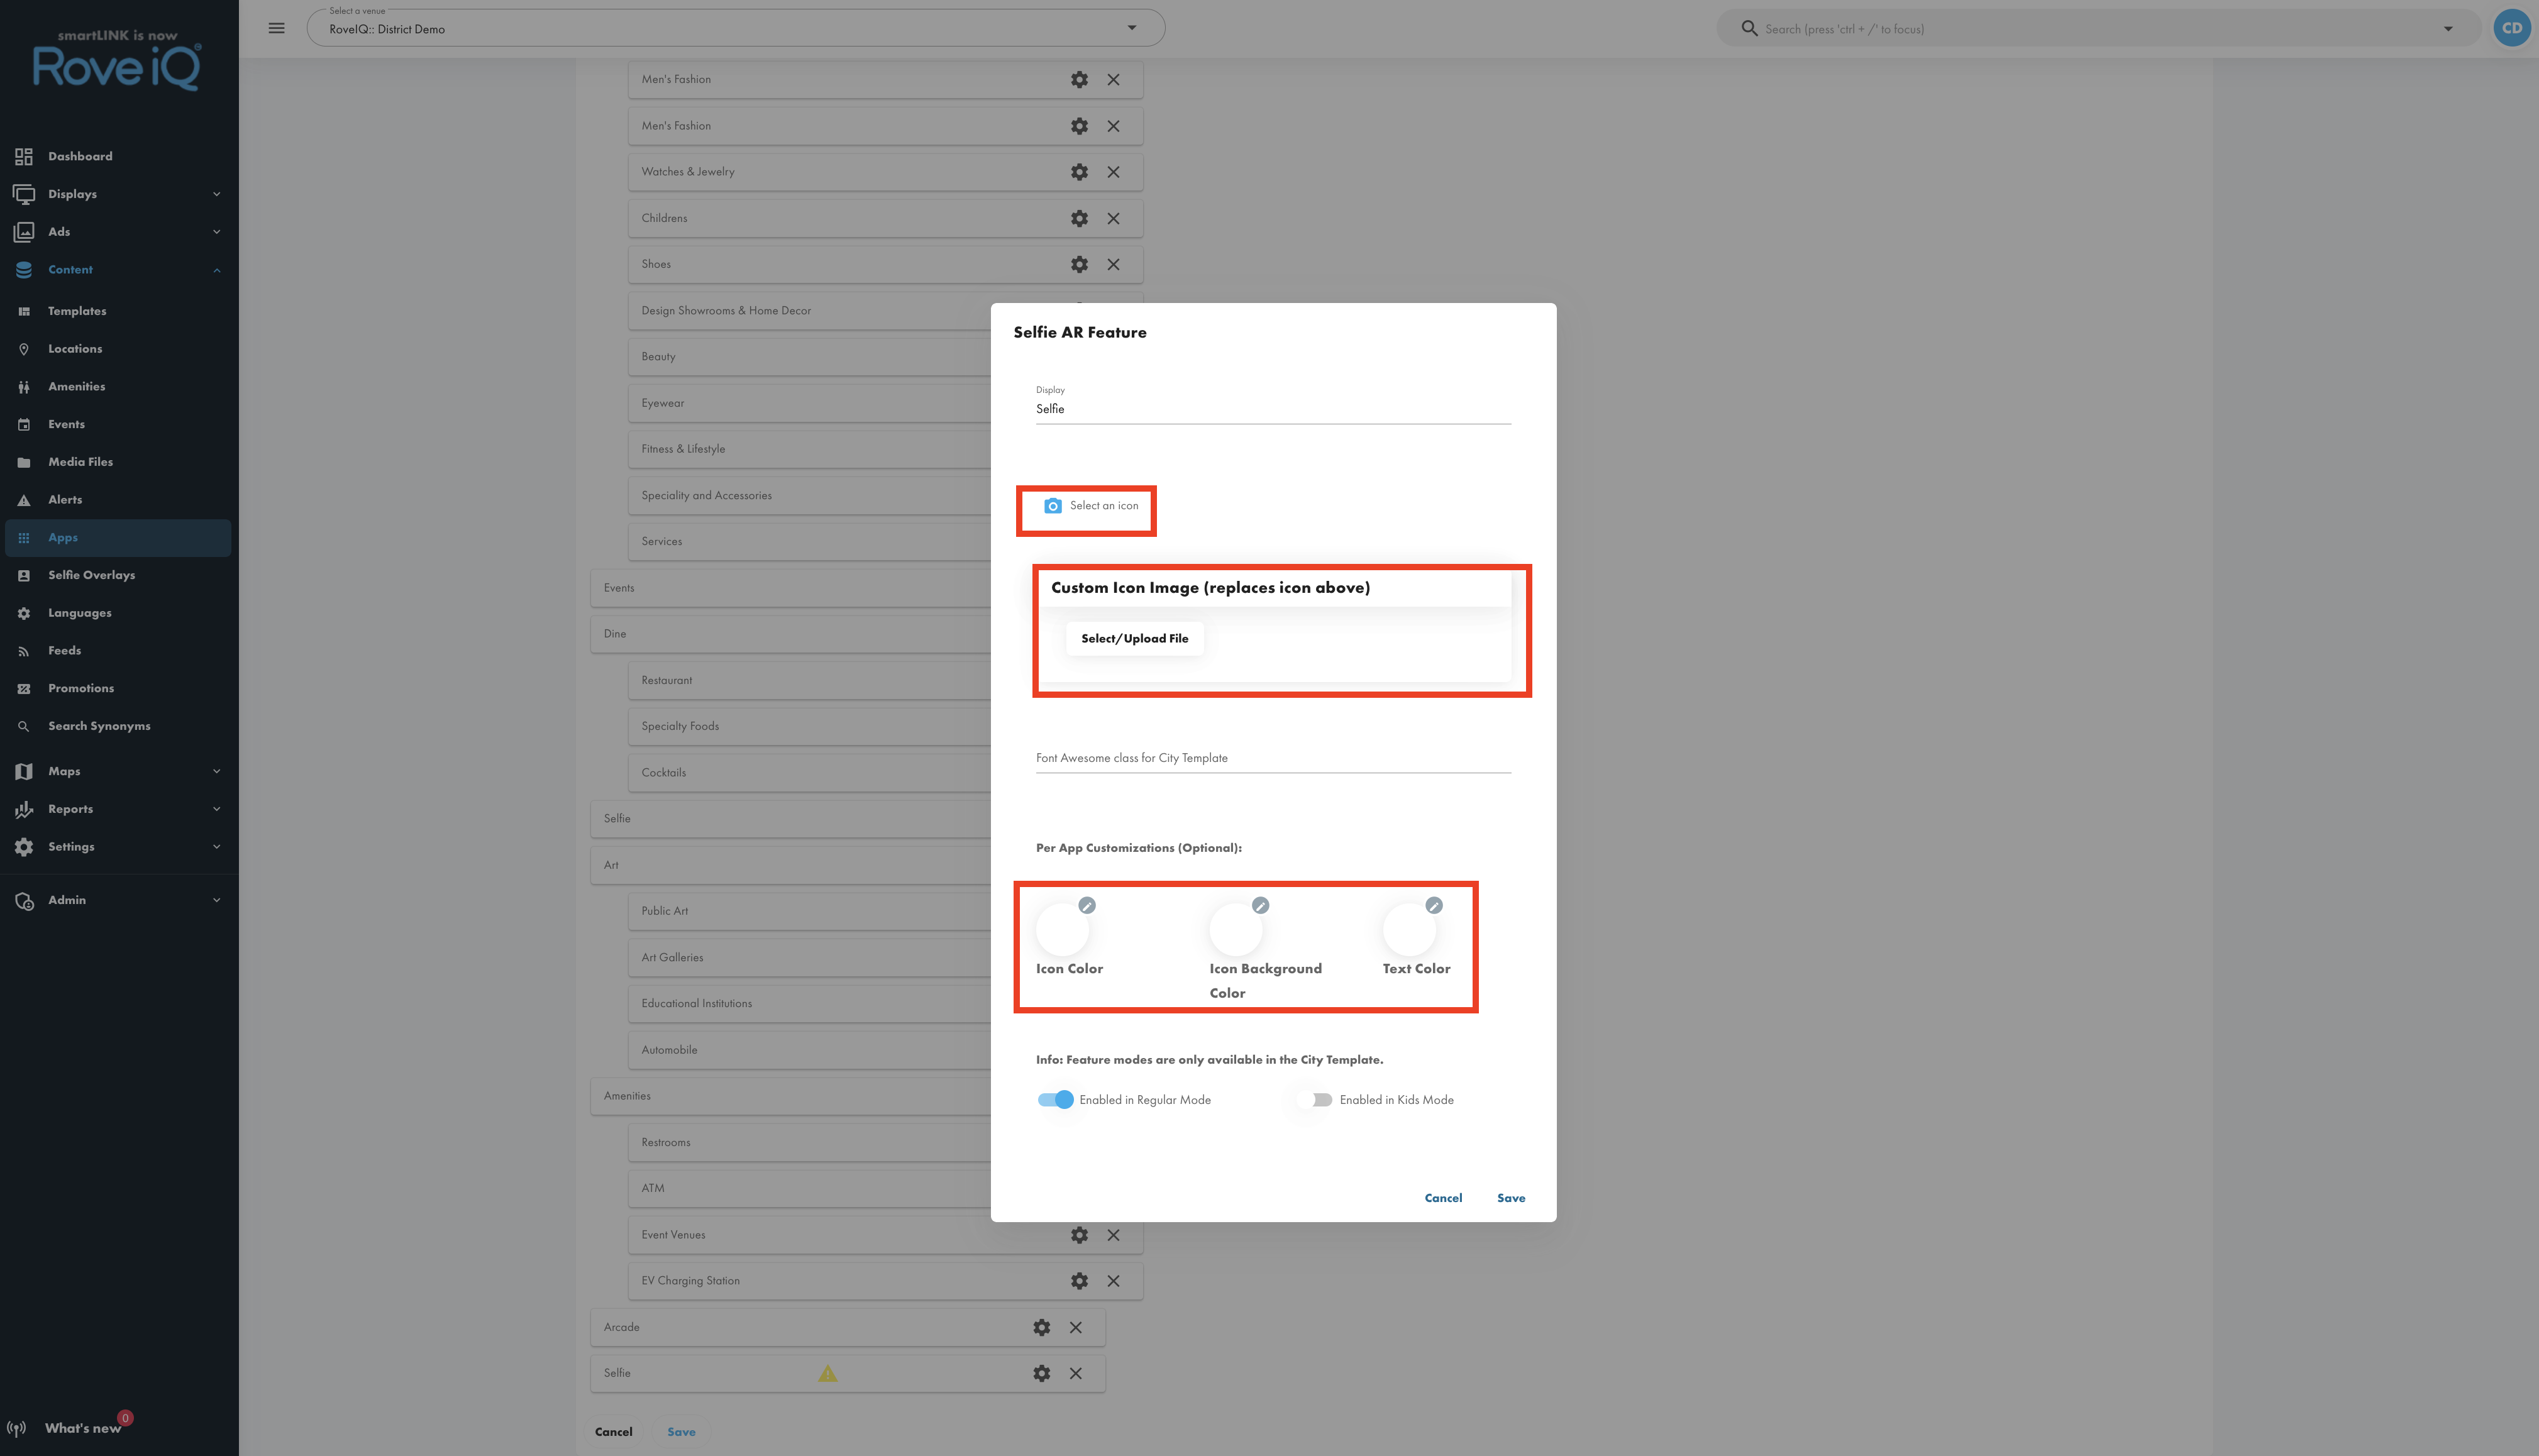The image size is (2539, 1456).
Task: Click the Select/Upload File button
Action: coord(1135,639)
